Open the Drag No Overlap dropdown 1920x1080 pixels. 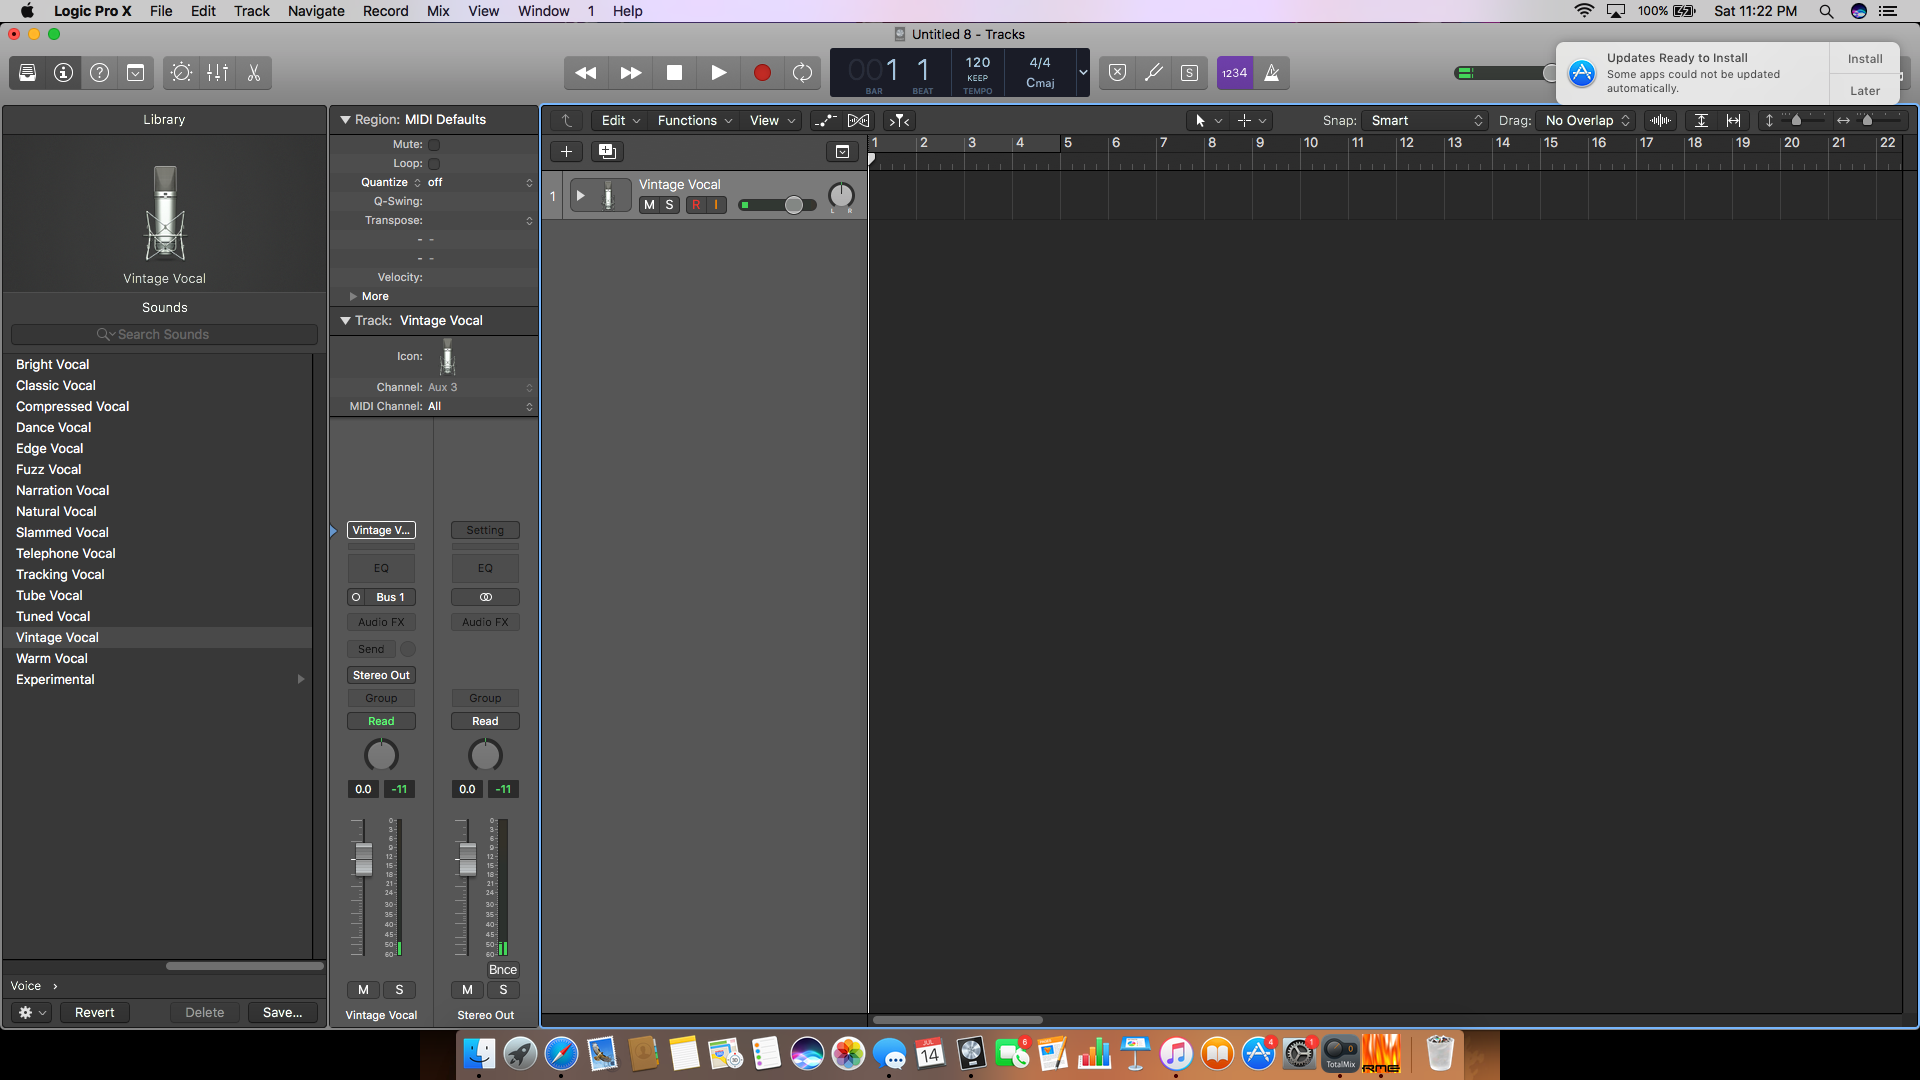[1586, 120]
